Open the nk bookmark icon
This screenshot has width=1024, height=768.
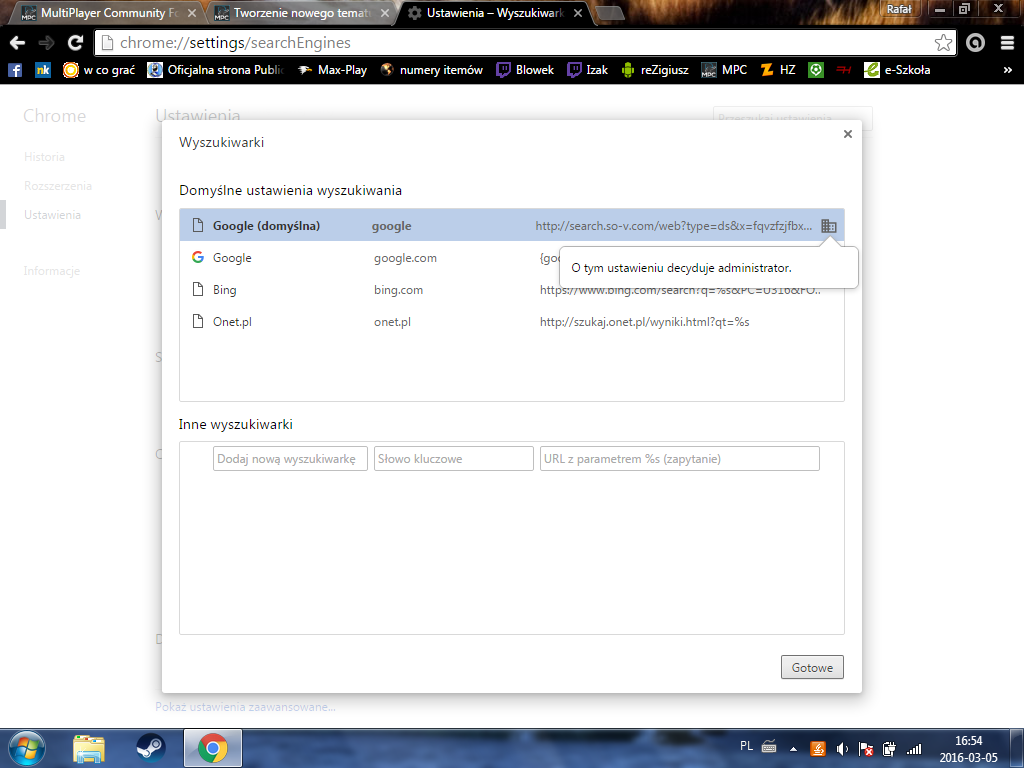click(43, 70)
